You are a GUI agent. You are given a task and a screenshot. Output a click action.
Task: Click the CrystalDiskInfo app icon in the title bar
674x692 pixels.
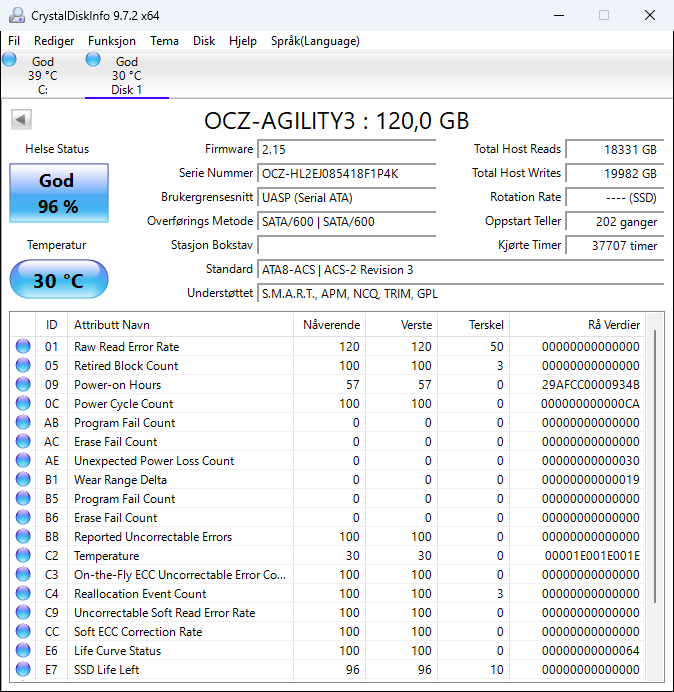pyautogui.click(x=17, y=15)
